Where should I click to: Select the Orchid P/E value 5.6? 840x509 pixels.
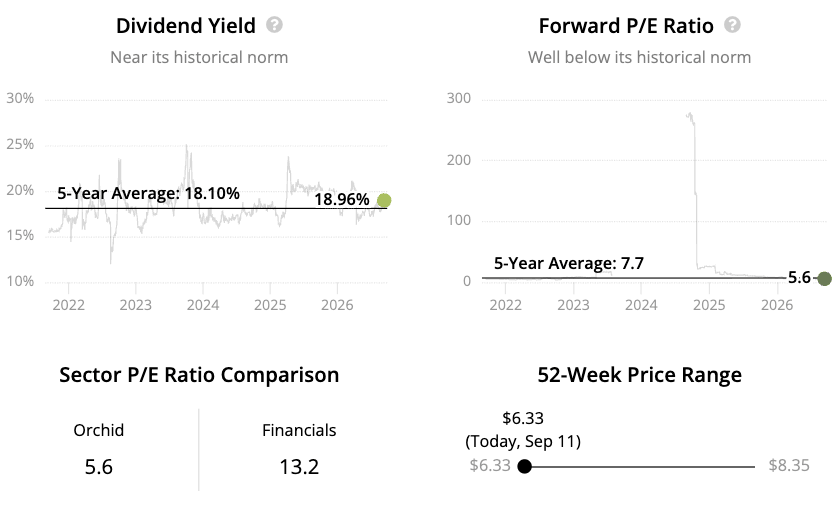[99, 467]
